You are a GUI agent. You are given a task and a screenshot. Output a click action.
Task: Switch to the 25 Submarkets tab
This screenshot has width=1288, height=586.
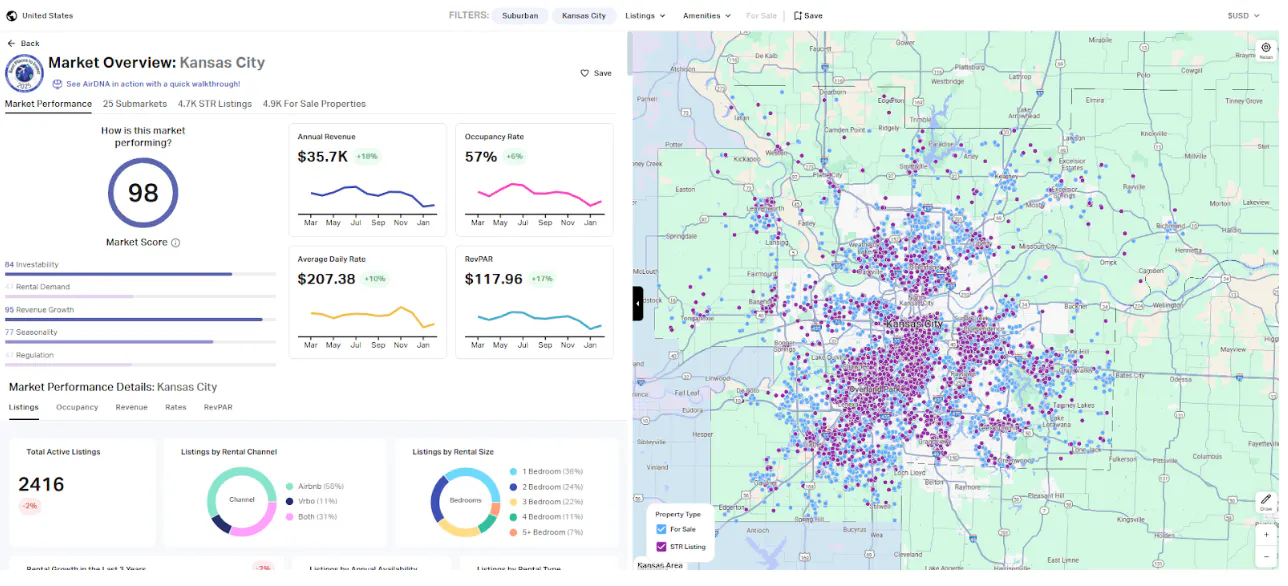(135, 104)
